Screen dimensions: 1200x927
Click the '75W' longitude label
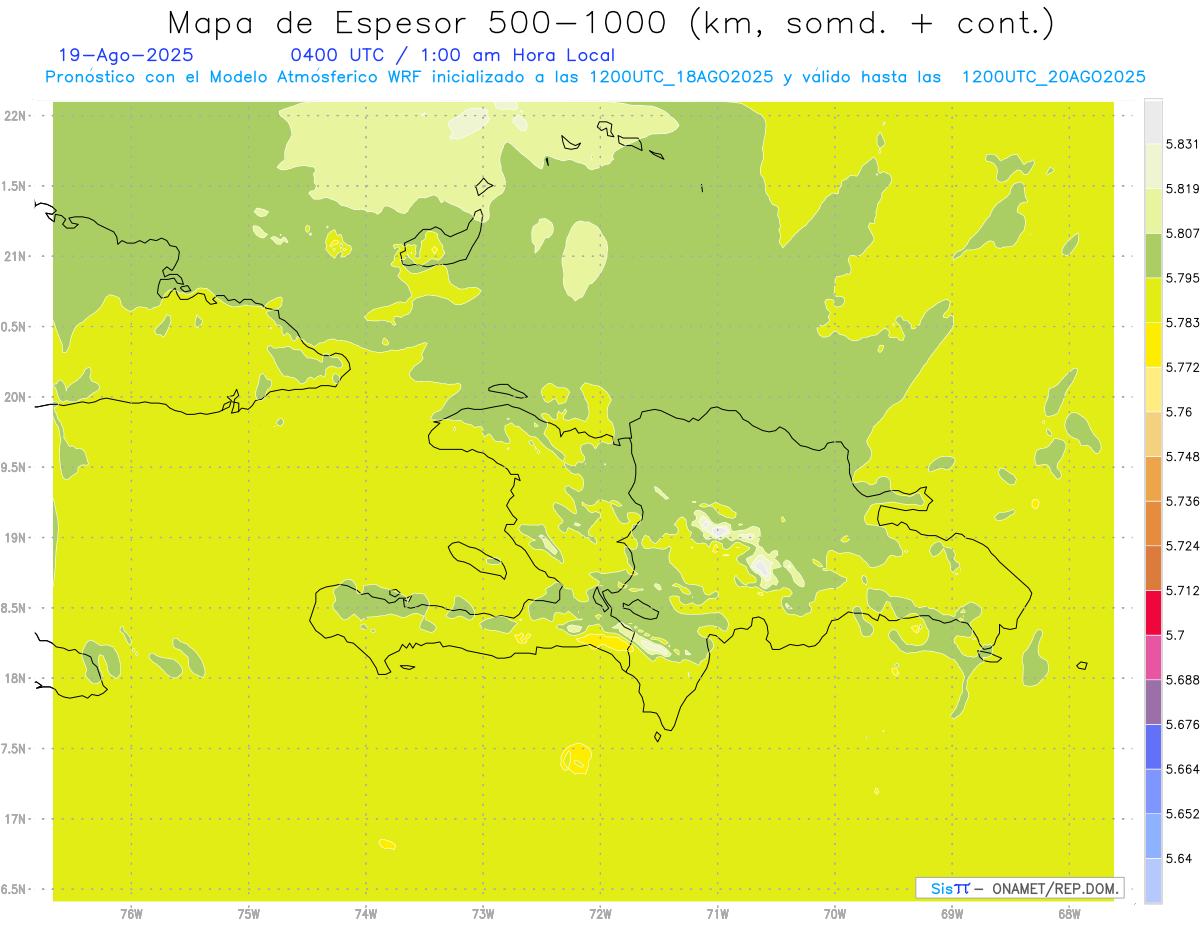(x=249, y=913)
